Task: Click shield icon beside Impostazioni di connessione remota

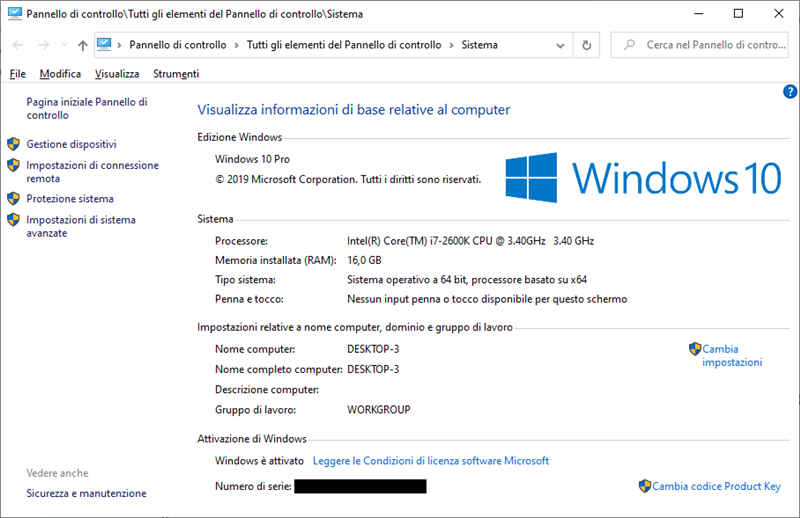Action: [x=13, y=165]
